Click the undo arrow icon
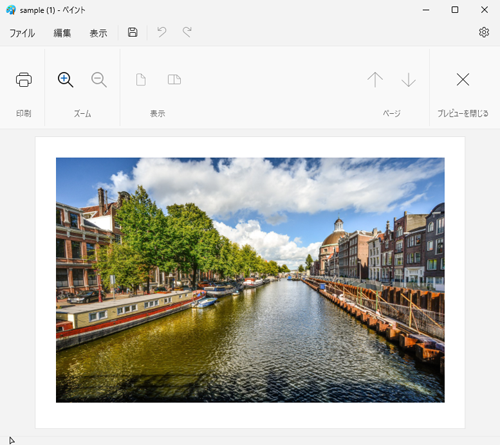Viewport: 500px width, 445px height. click(x=162, y=32)
